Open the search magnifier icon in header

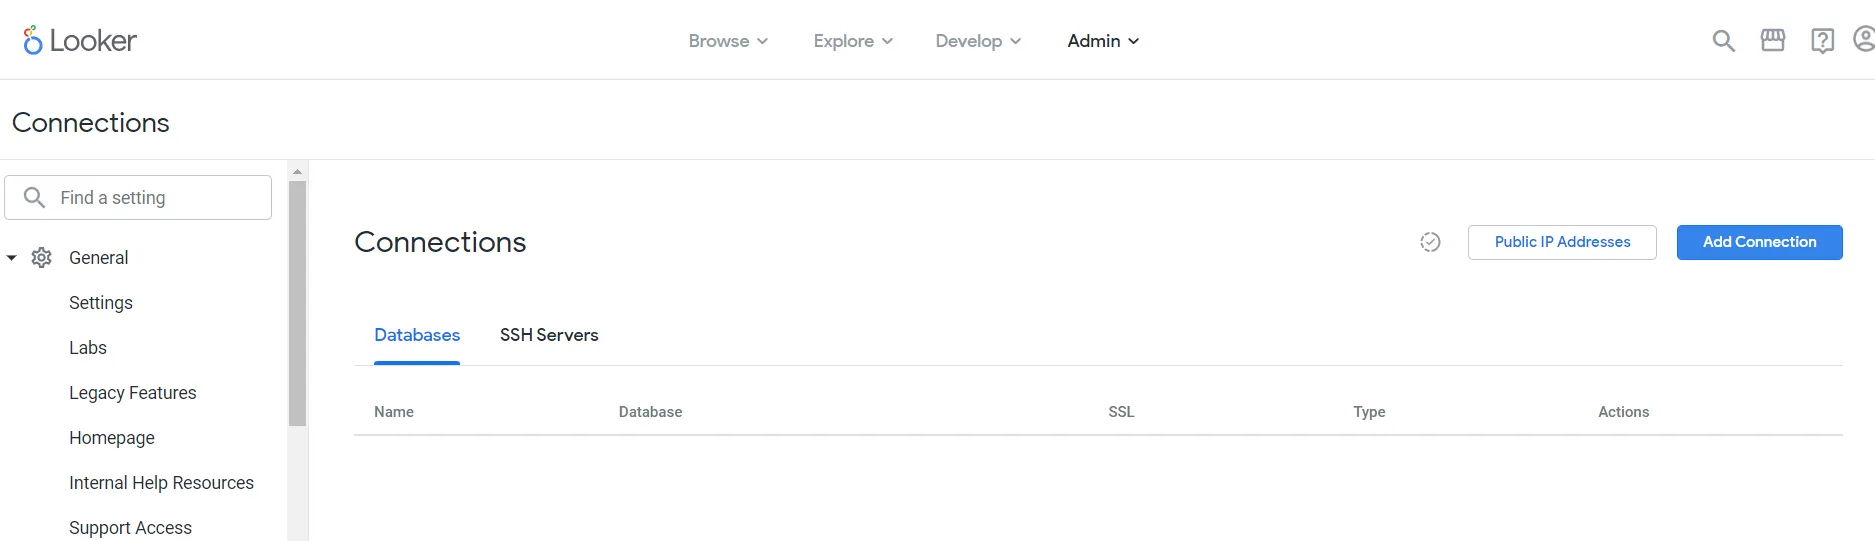(1723, 41)
